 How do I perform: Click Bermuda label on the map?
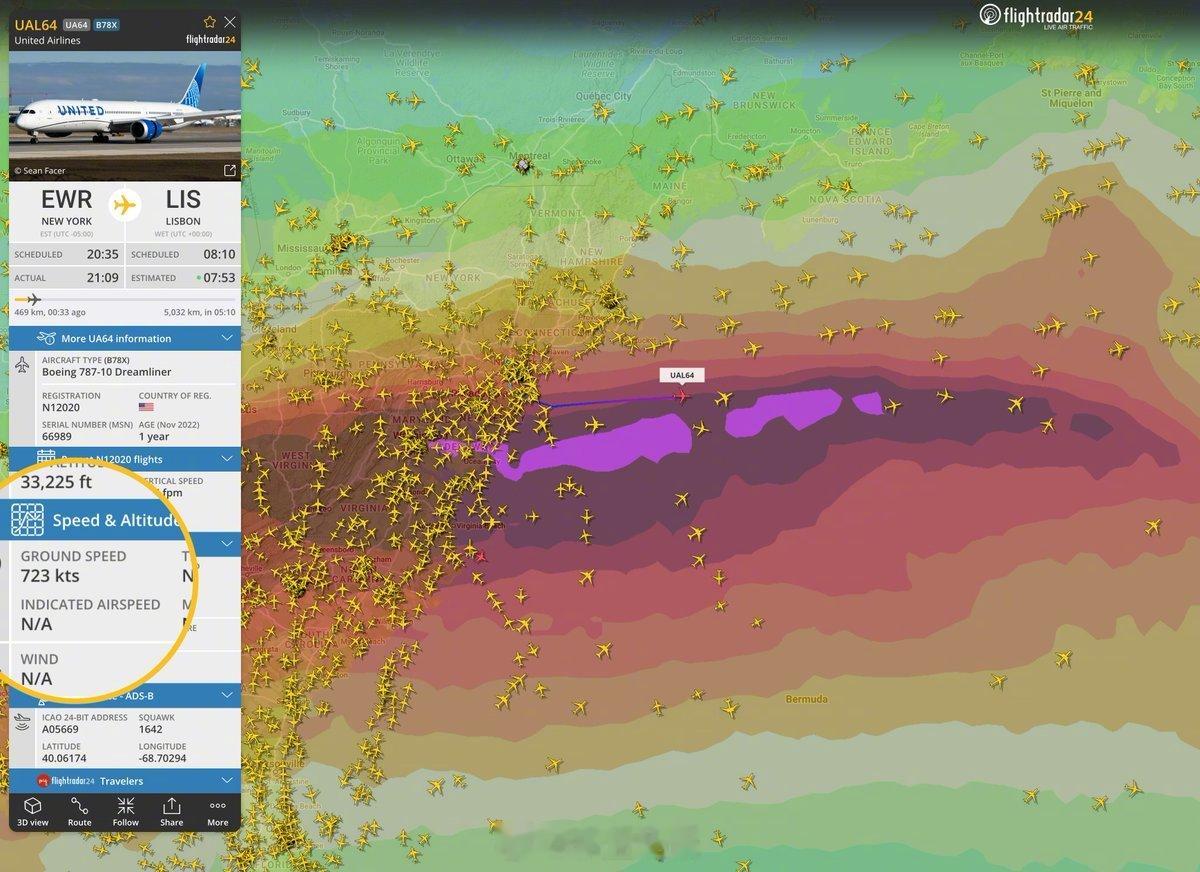(x=806, y=698)
